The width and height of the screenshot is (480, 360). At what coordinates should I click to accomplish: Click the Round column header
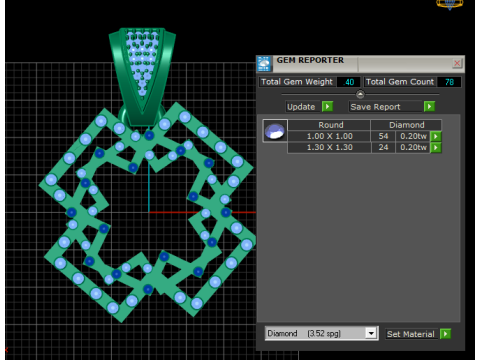[x=329, y=125]
